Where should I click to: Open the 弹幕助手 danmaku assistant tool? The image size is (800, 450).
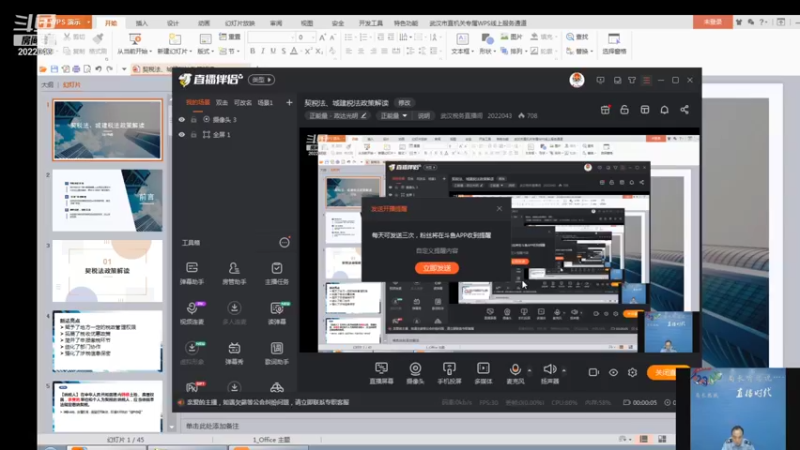tap(192, 273)
